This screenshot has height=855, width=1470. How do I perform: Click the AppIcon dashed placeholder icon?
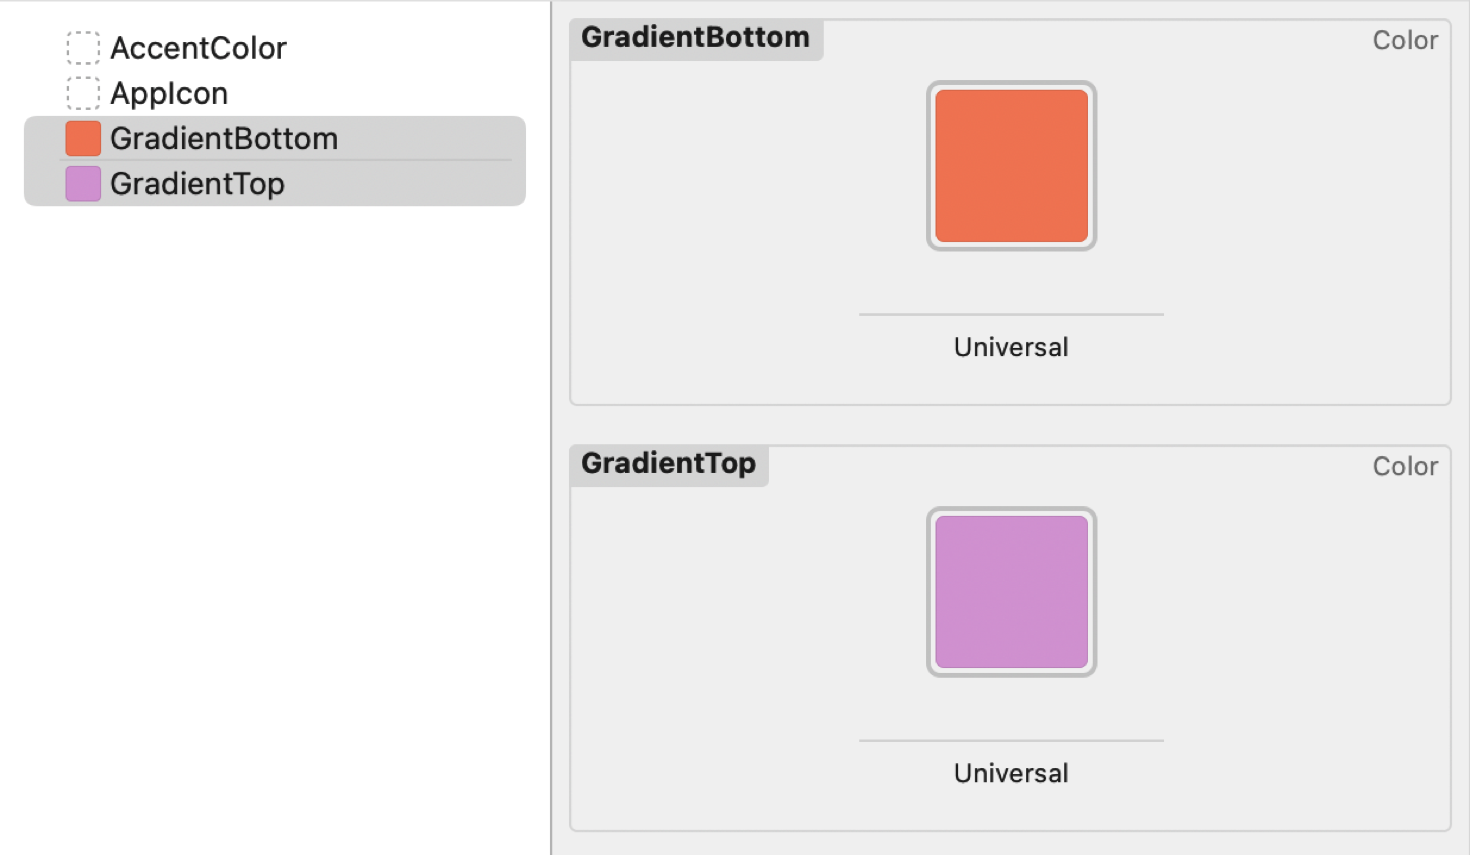pos(84,92)
